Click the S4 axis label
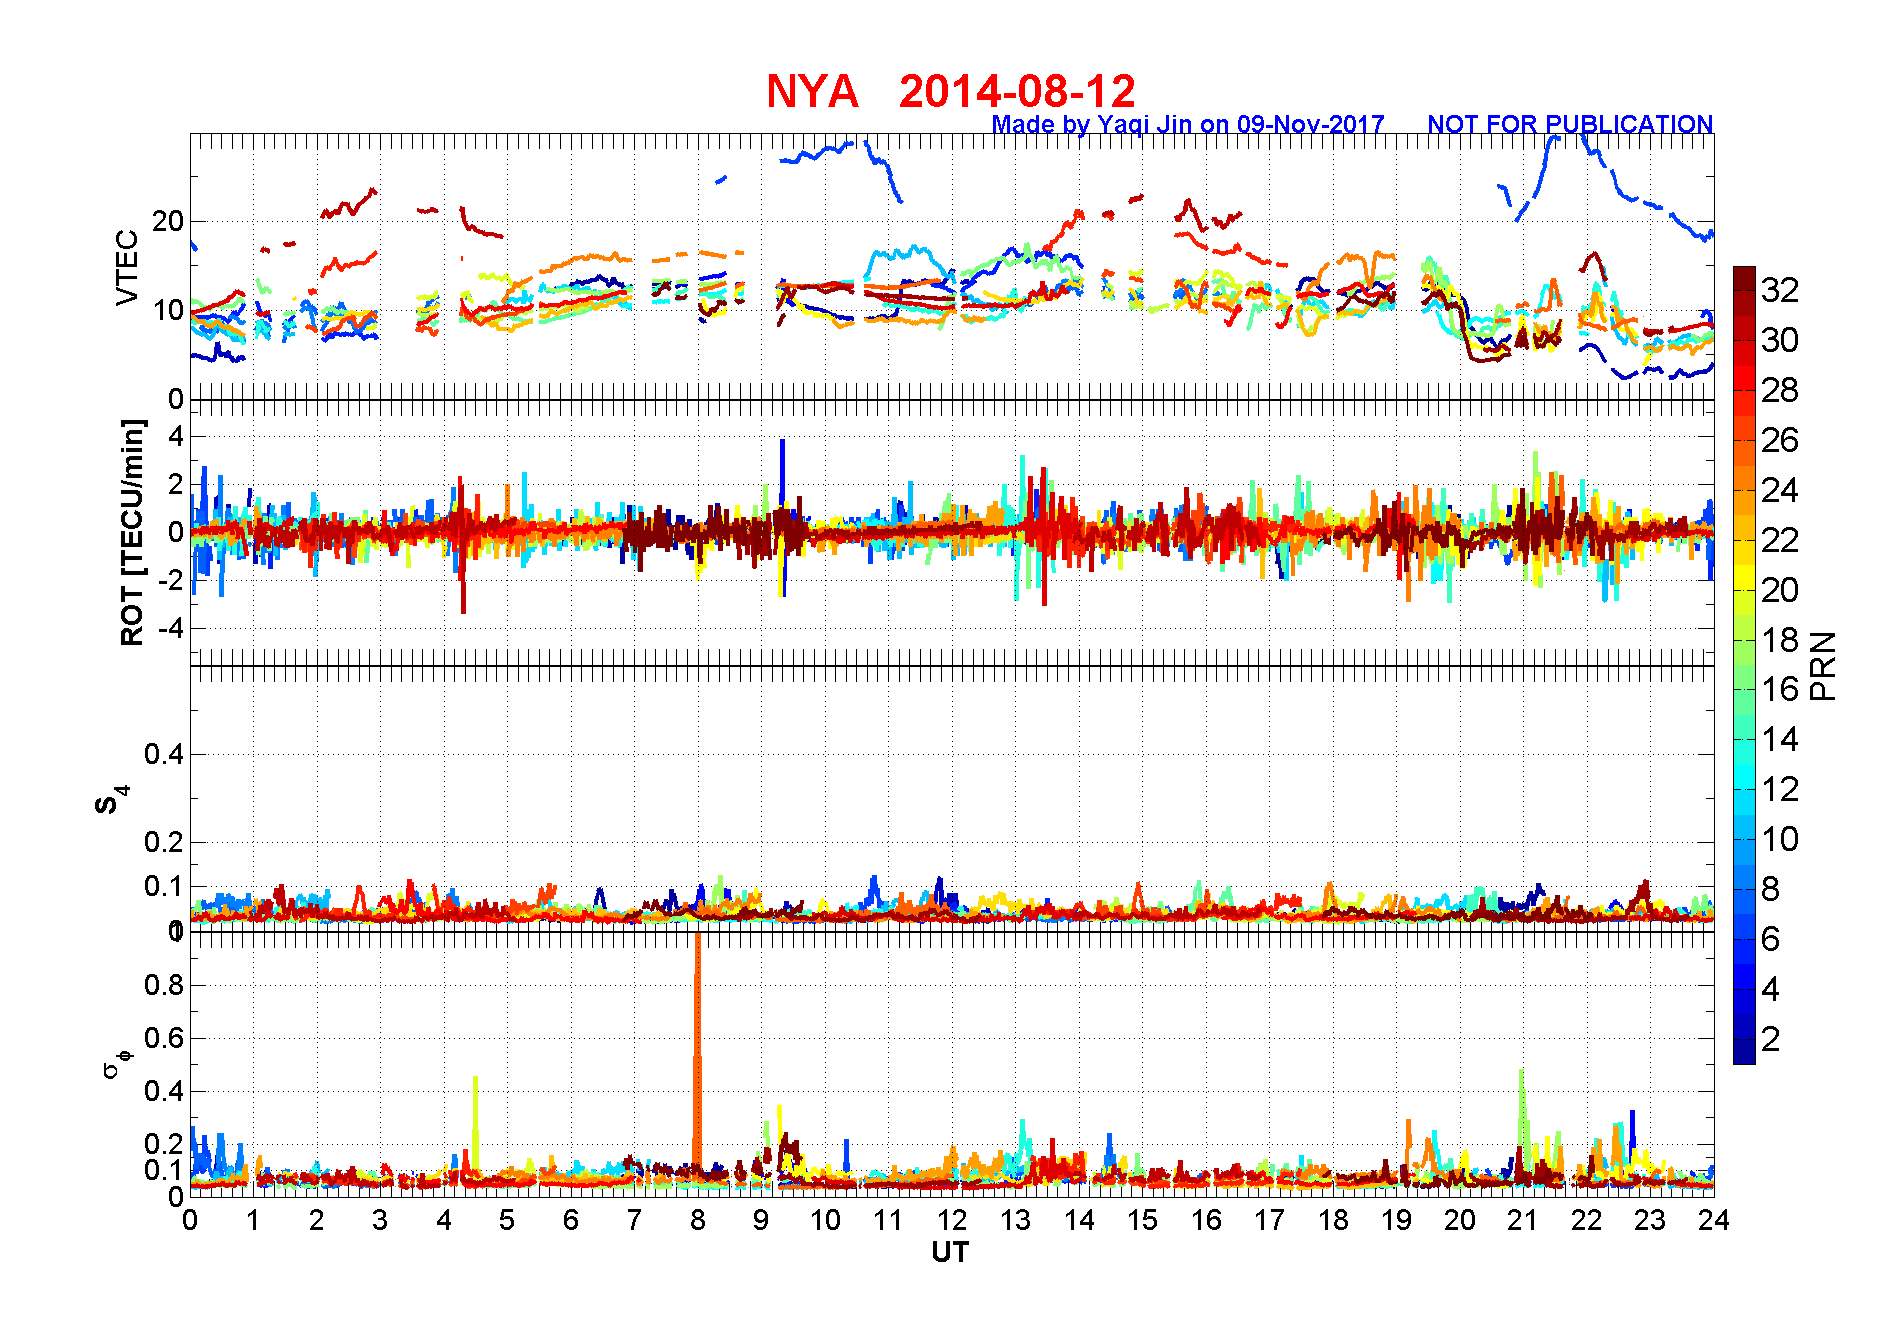 (x=111, y=800)
